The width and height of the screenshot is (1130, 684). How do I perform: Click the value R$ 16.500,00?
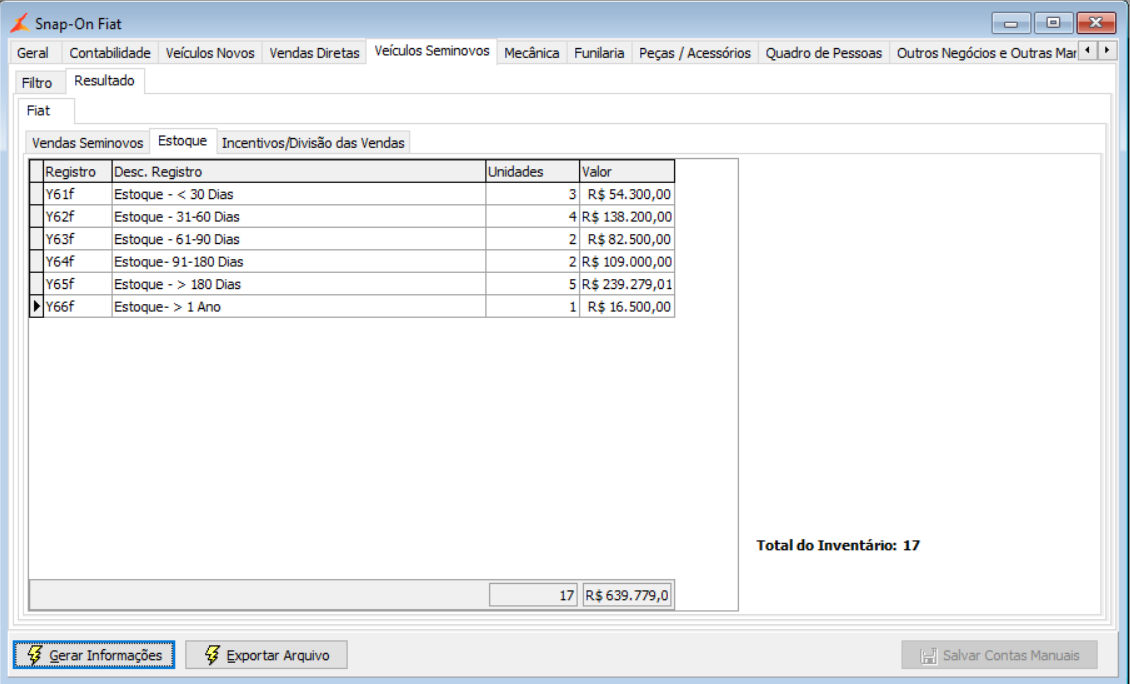(627, 306)
